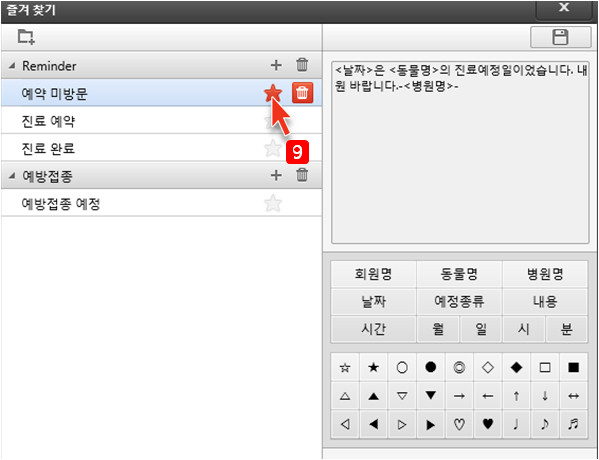599x460 pixels.
Task: Insert the filled circle symbol
Action: pos(431,368)
